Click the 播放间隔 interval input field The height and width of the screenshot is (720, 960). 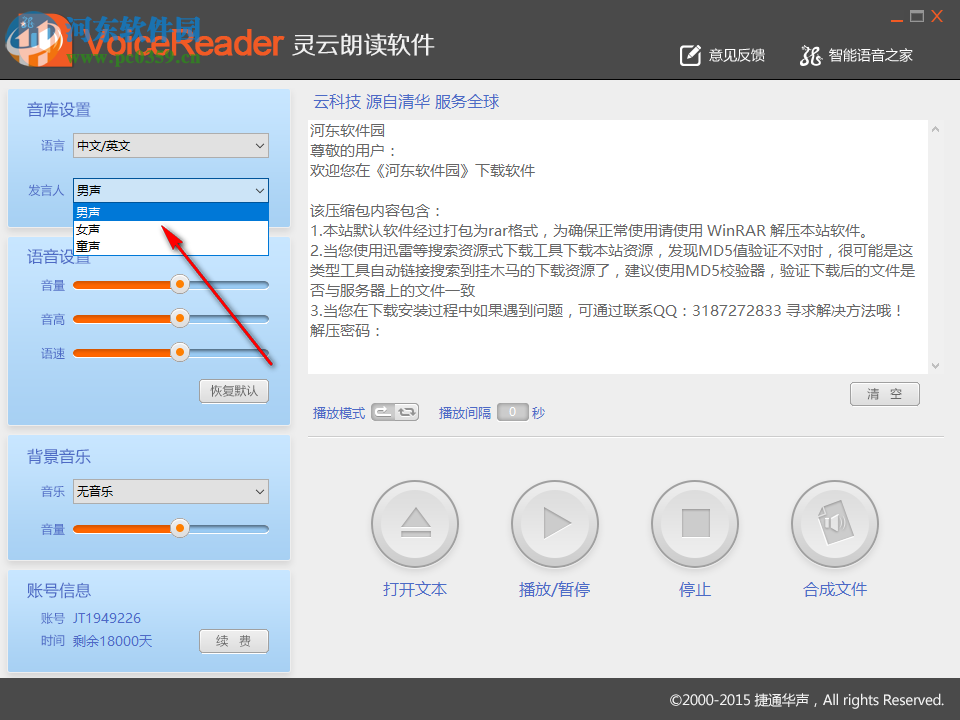pos(512,411)
